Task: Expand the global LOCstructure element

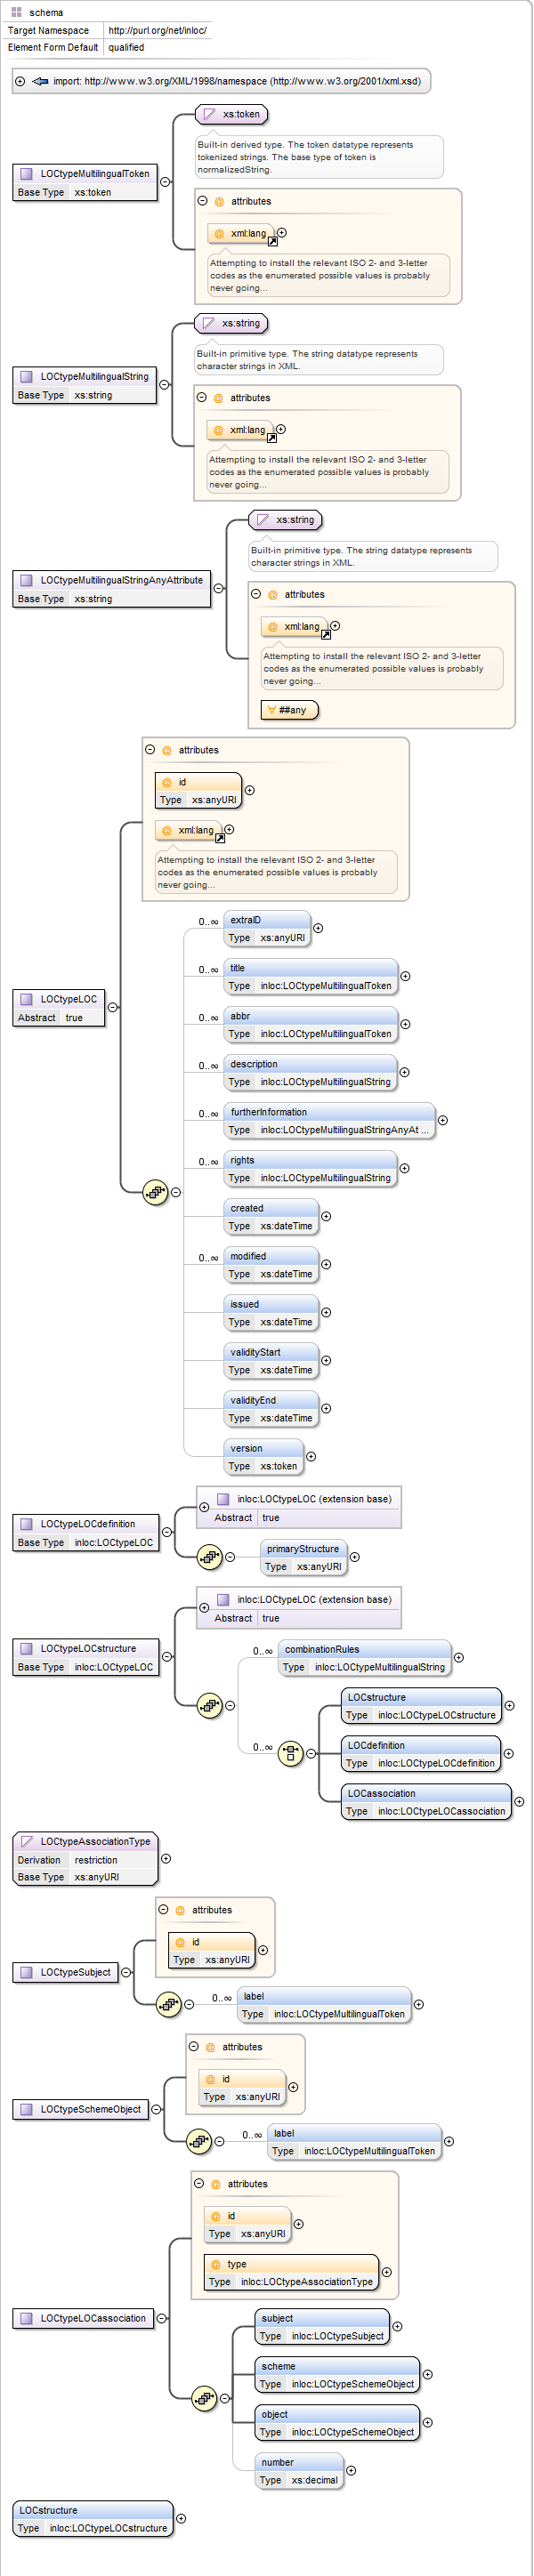Action: 181,2519
